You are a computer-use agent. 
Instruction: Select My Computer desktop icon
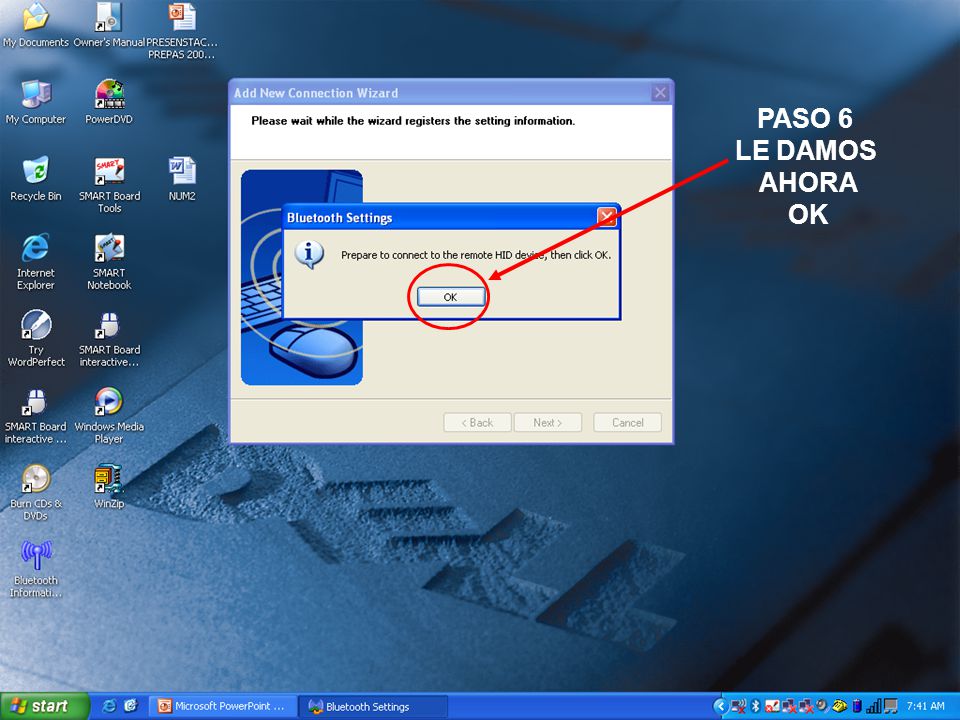click(36, 102)
